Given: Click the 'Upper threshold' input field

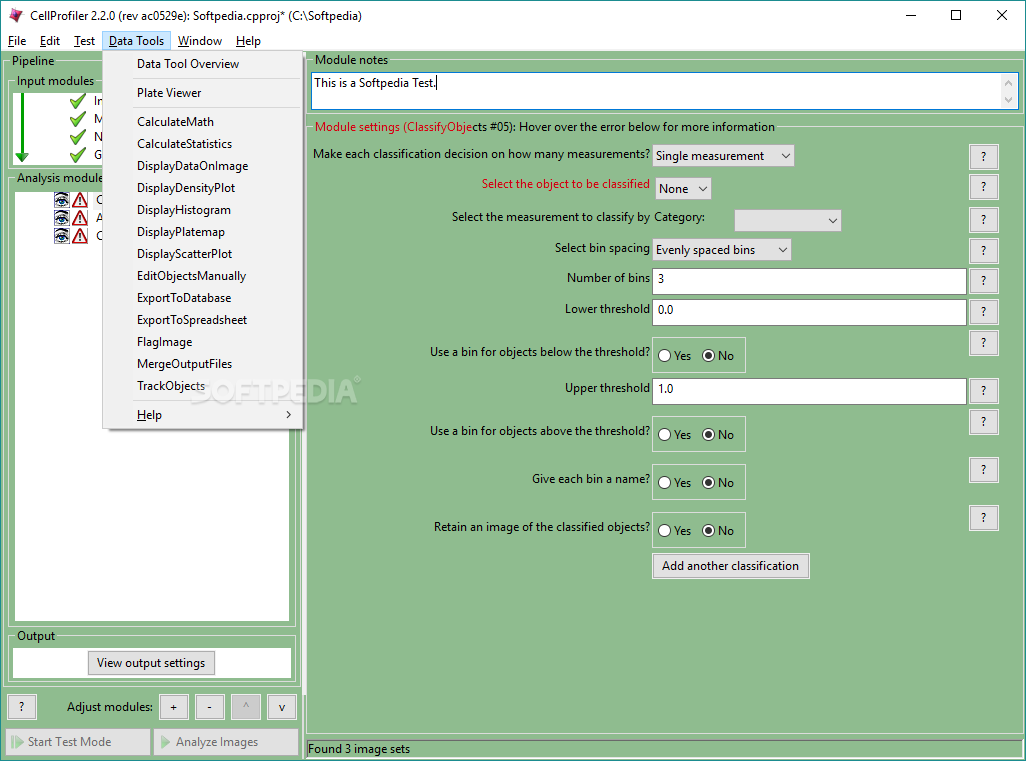Looking at the screenshot, I should (809, 391).
